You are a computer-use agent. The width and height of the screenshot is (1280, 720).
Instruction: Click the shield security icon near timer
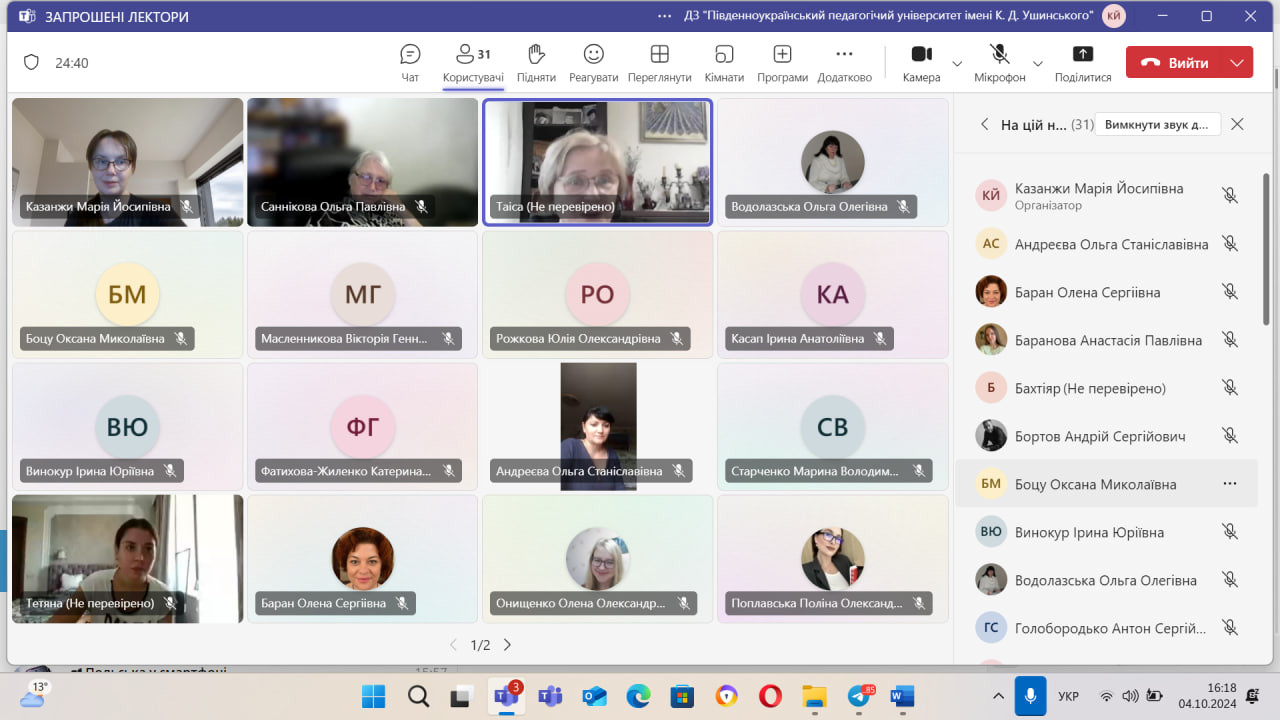click(x=31, y=62)
